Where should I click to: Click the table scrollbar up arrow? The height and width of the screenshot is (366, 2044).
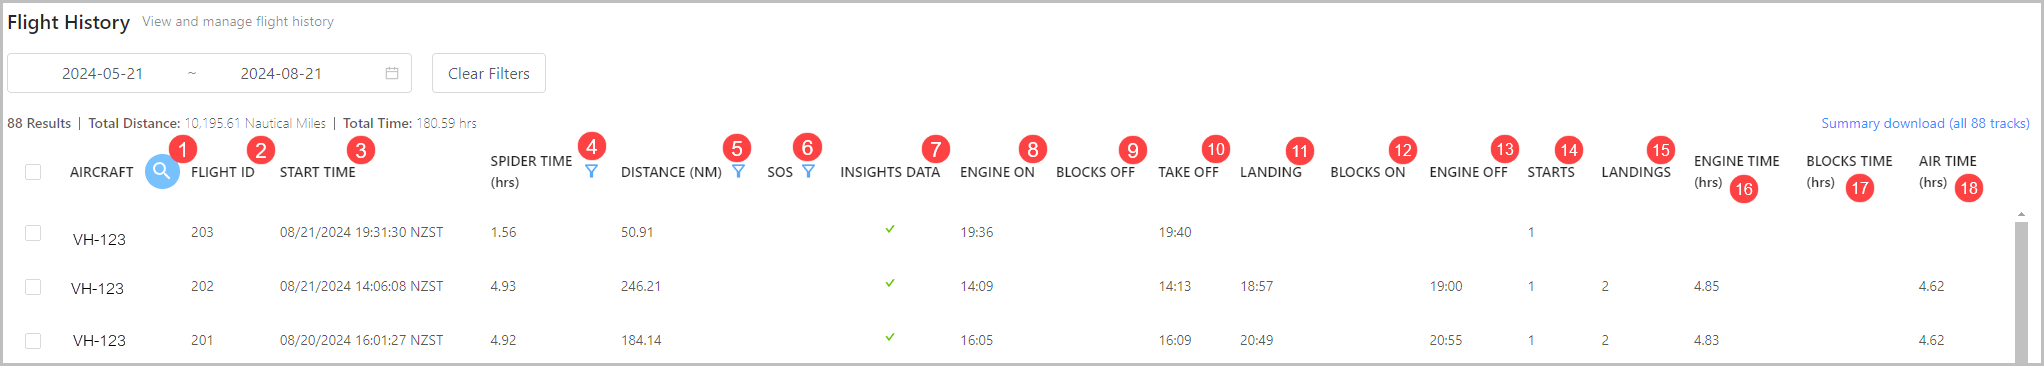(2021, 214)
